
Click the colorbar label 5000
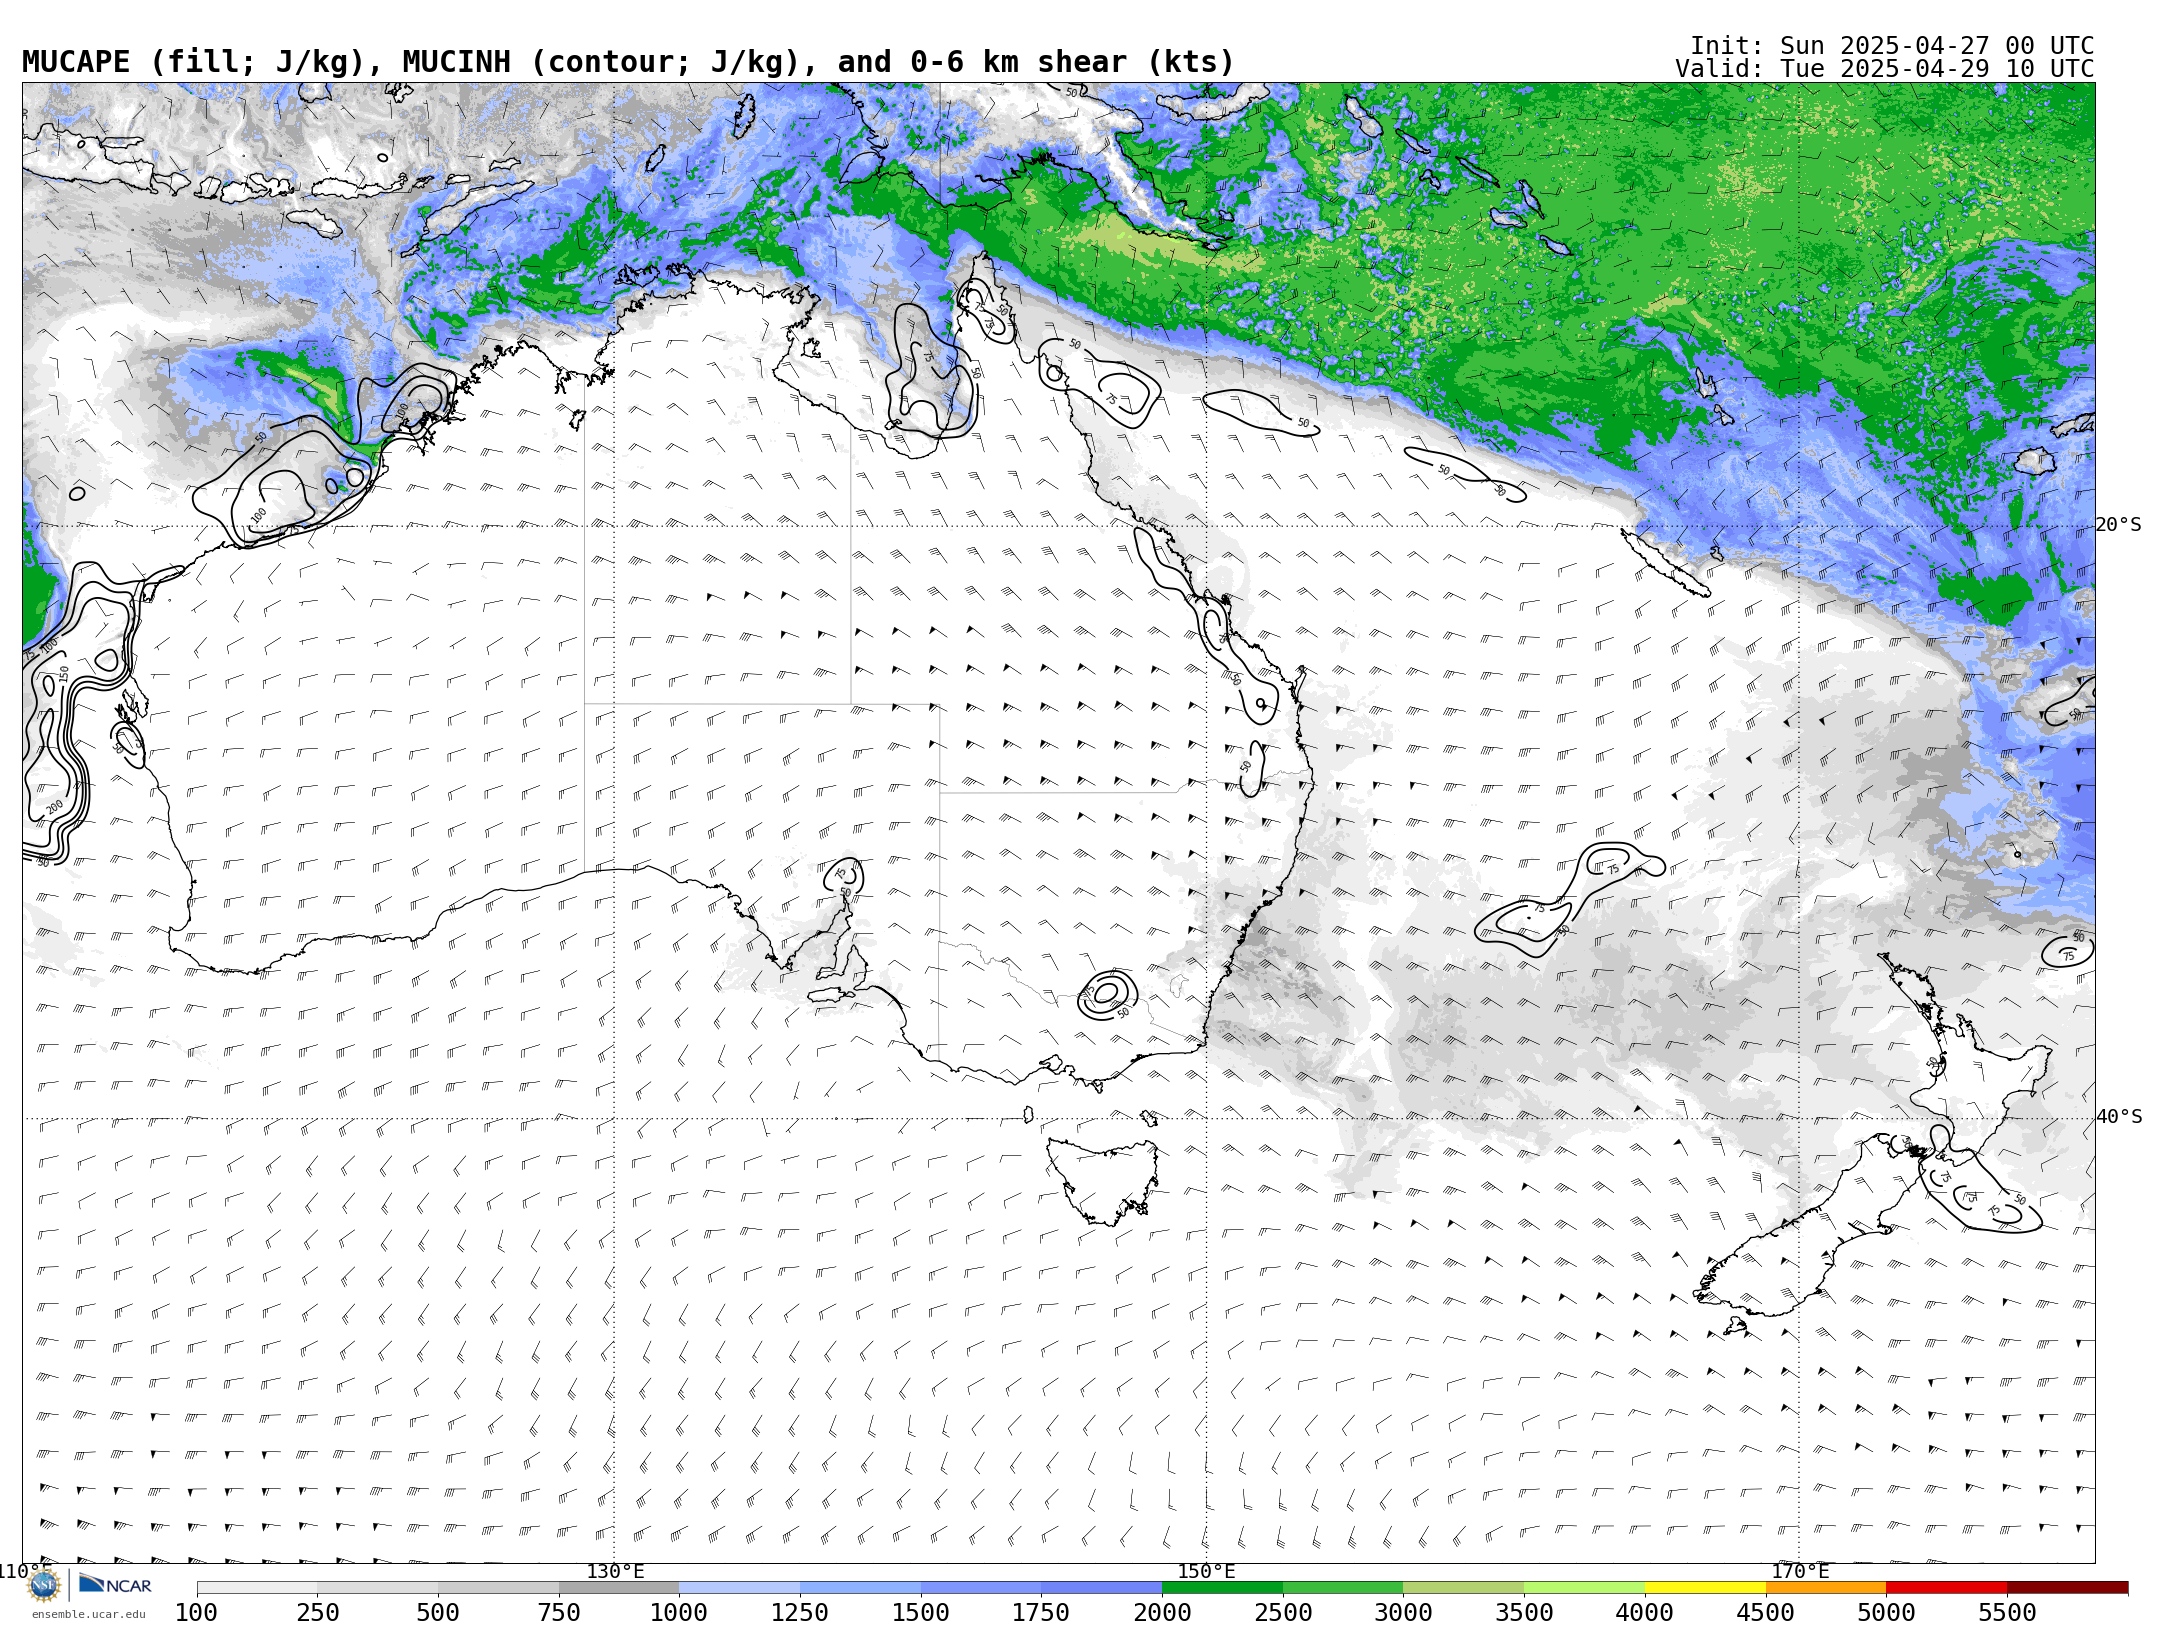pos(1886,1612)
